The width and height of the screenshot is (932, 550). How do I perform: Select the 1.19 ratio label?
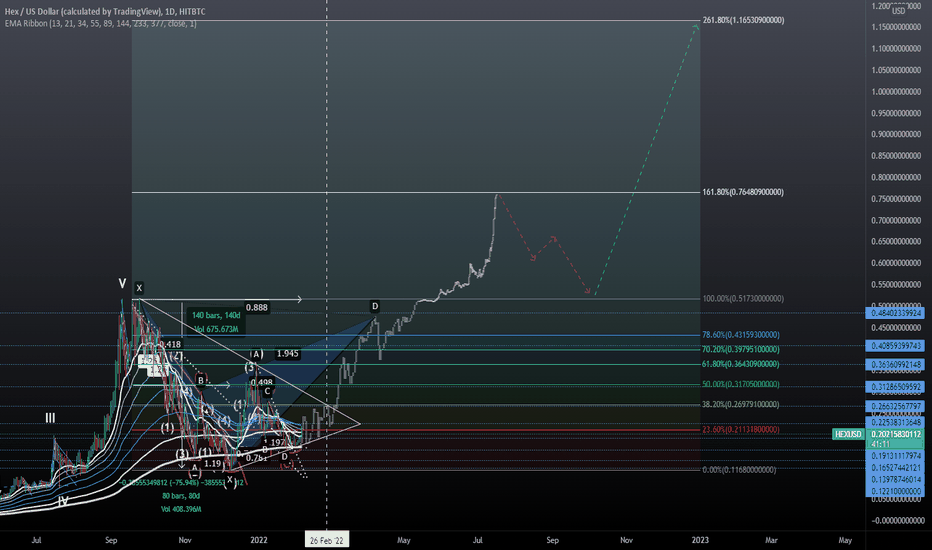(213, 463)
